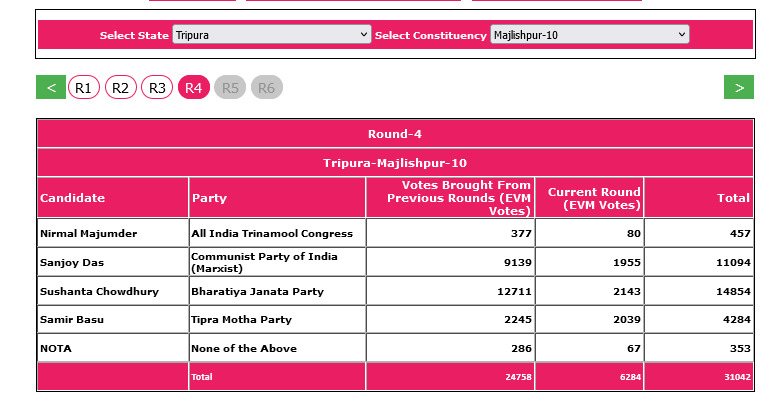Image resolution: width=779 pixels, height=407 pixels.
Task: Click the NOTA row label
Action: tap(57, 348)
